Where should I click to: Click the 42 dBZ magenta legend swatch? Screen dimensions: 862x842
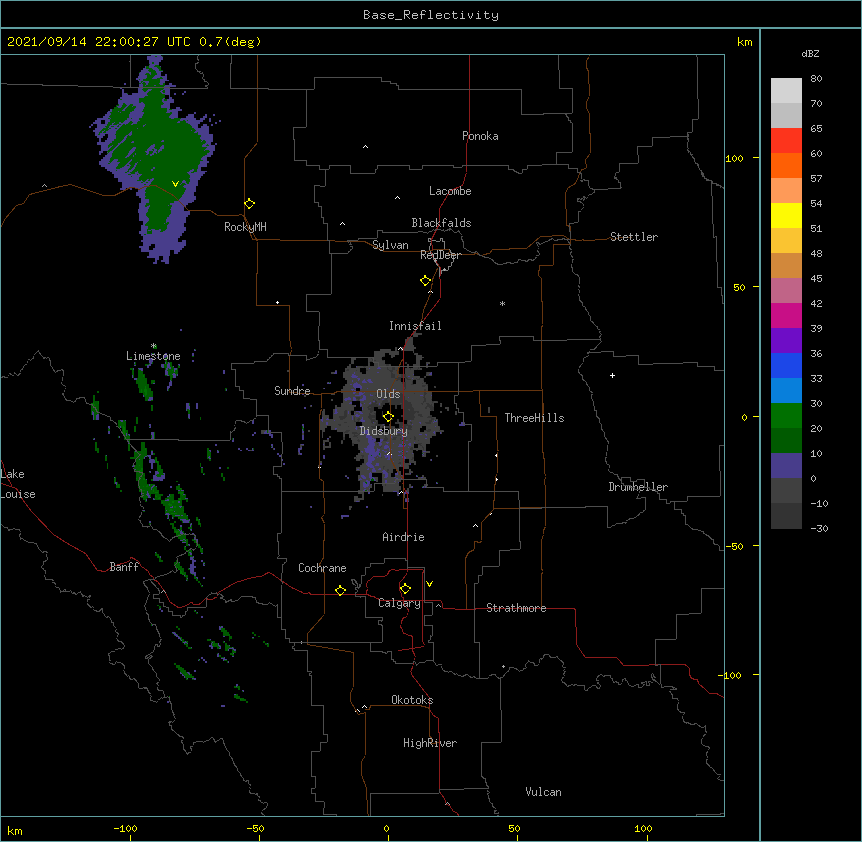click(786, 315)
